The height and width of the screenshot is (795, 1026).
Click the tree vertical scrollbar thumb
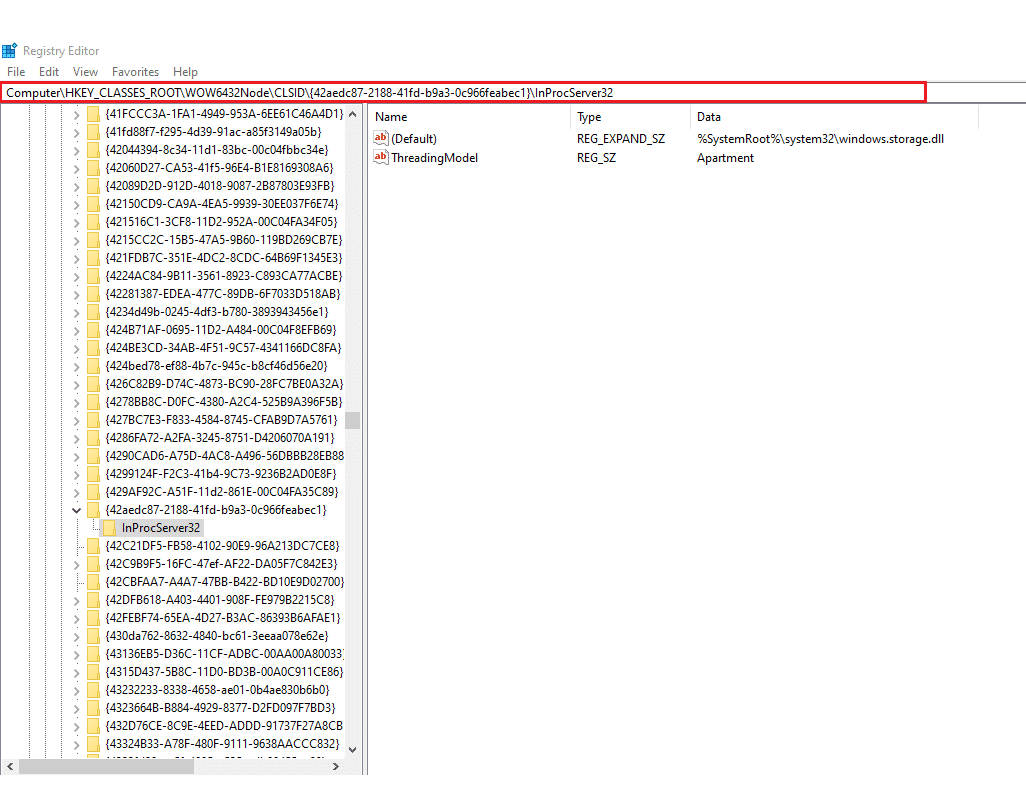[x=353, y=420]
